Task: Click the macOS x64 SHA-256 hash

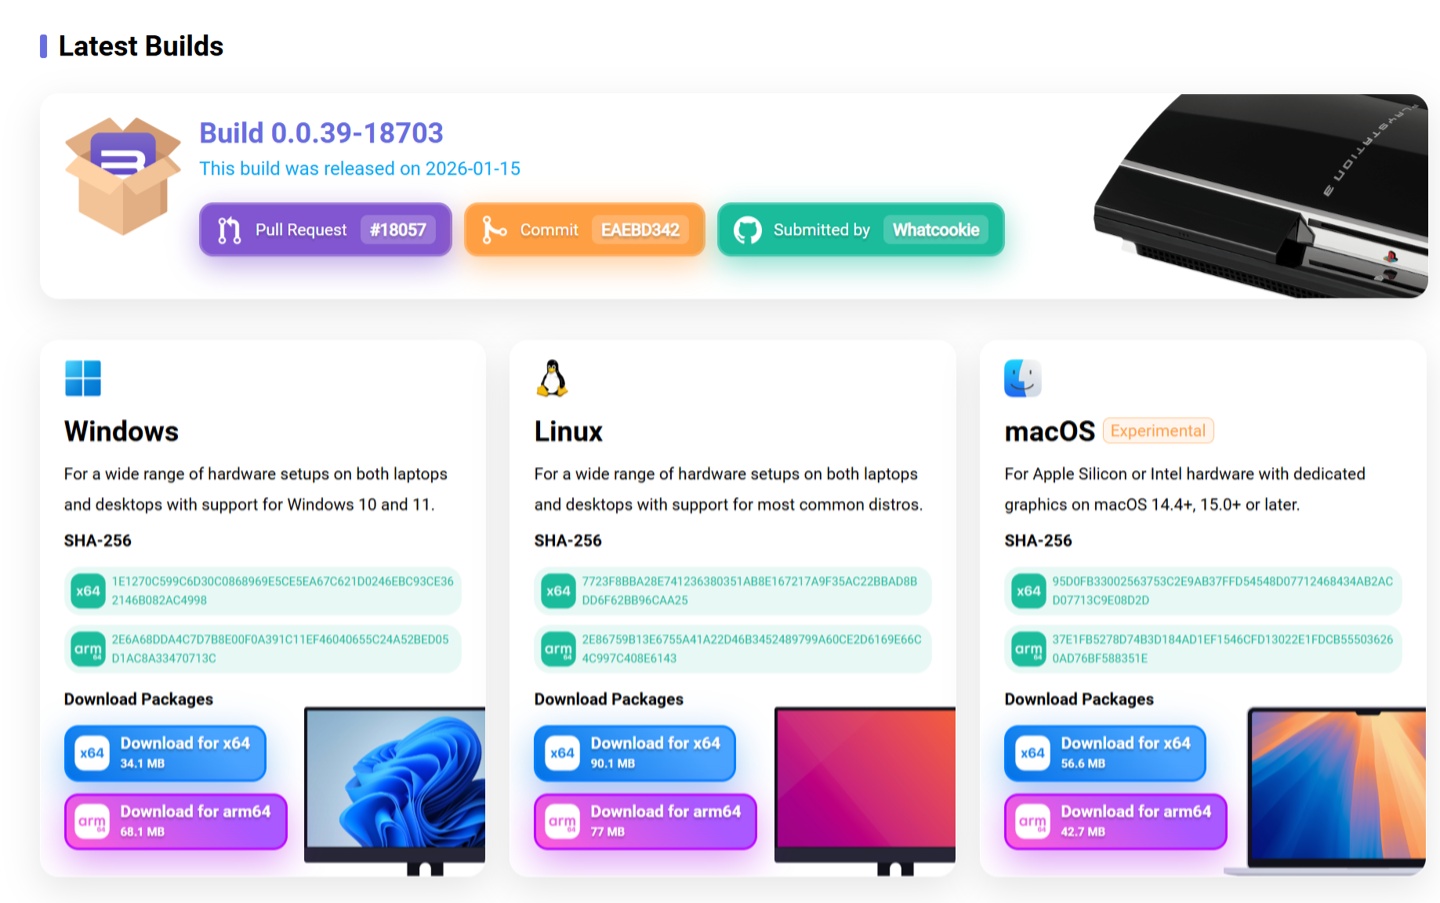Action: [x=1222, y=591]
